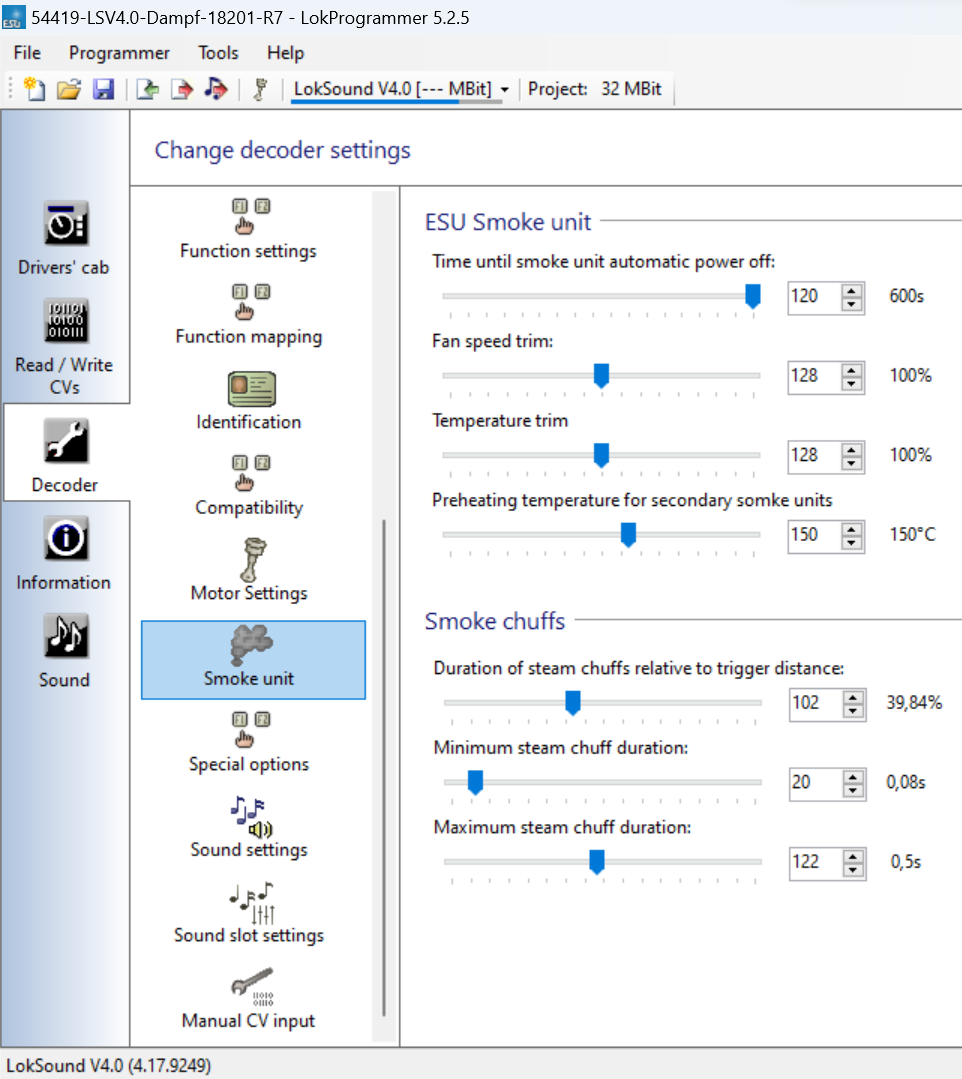962x1079 pixels.
Task: Click the green-arrow read decoder data icon
Action: click(x=147, y=89)
